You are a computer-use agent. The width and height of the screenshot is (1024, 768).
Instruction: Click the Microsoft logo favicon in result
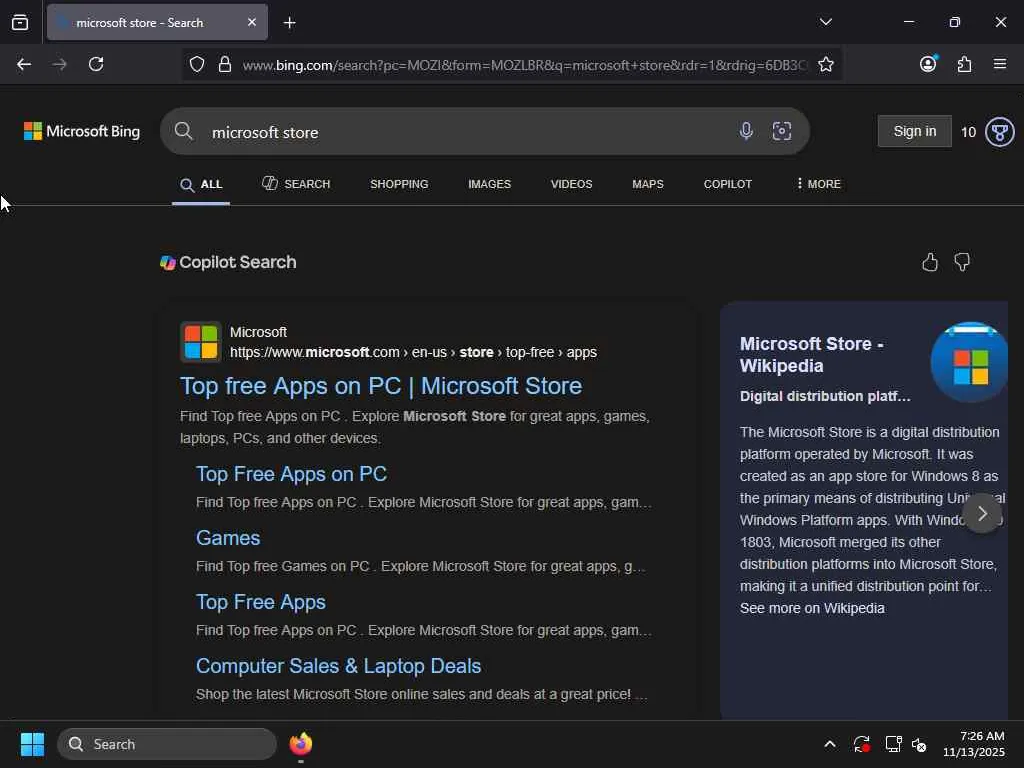click(200, 342)
